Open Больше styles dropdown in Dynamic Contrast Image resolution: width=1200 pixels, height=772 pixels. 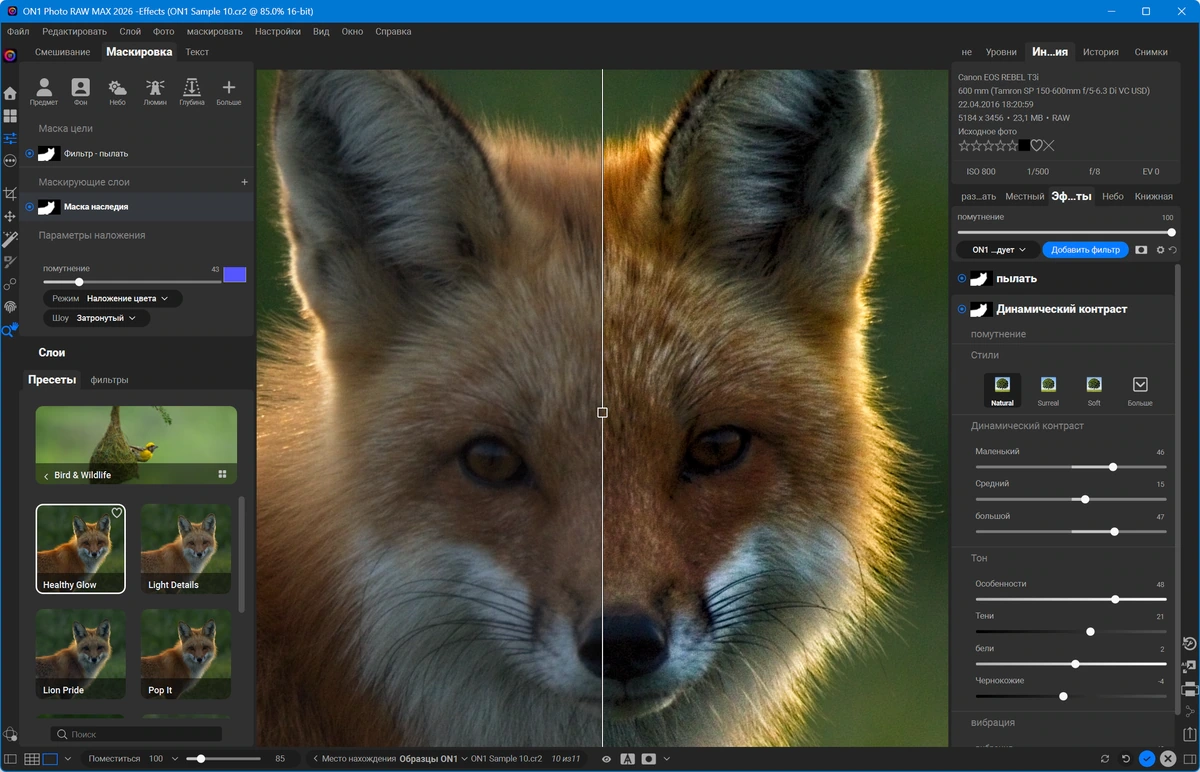(1140, 390)
